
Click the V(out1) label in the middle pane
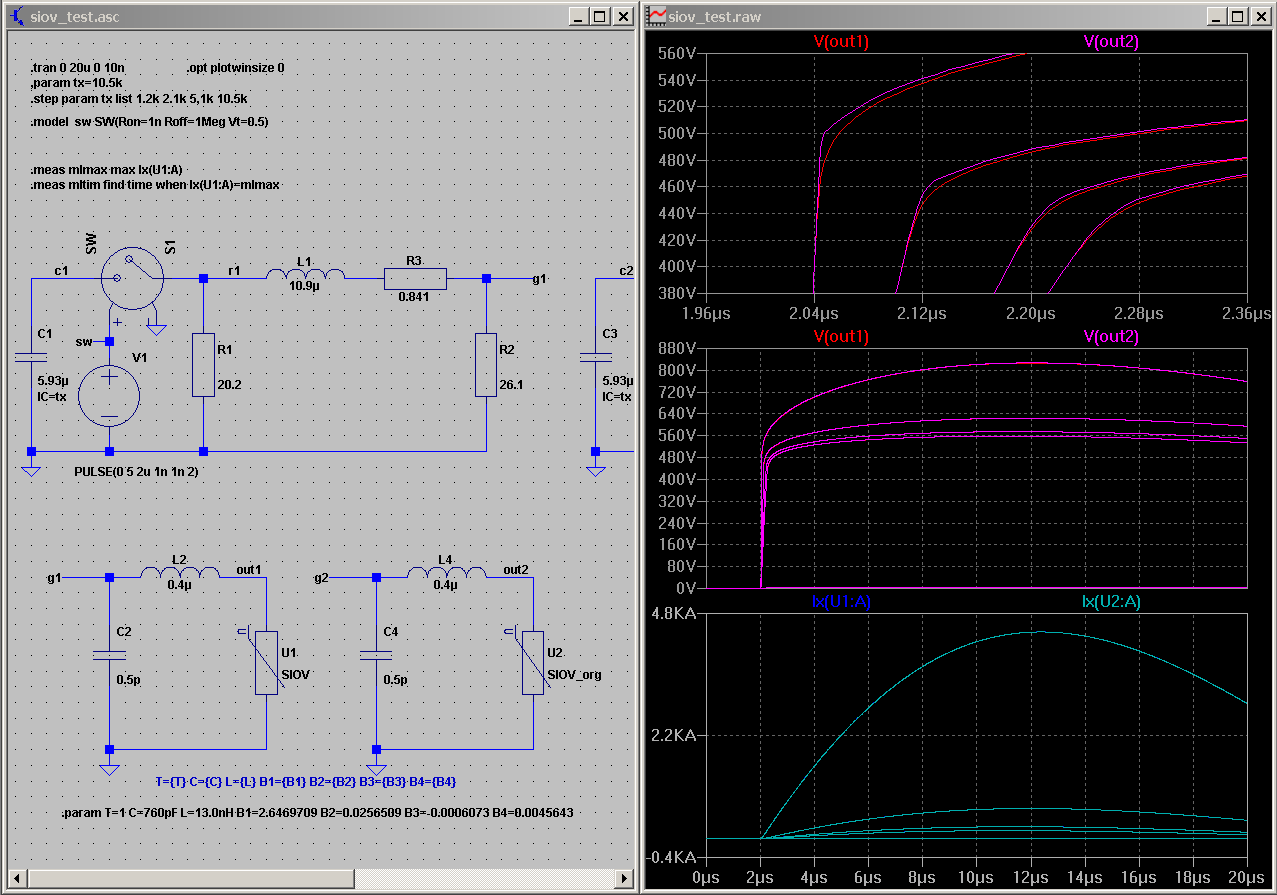841,336
